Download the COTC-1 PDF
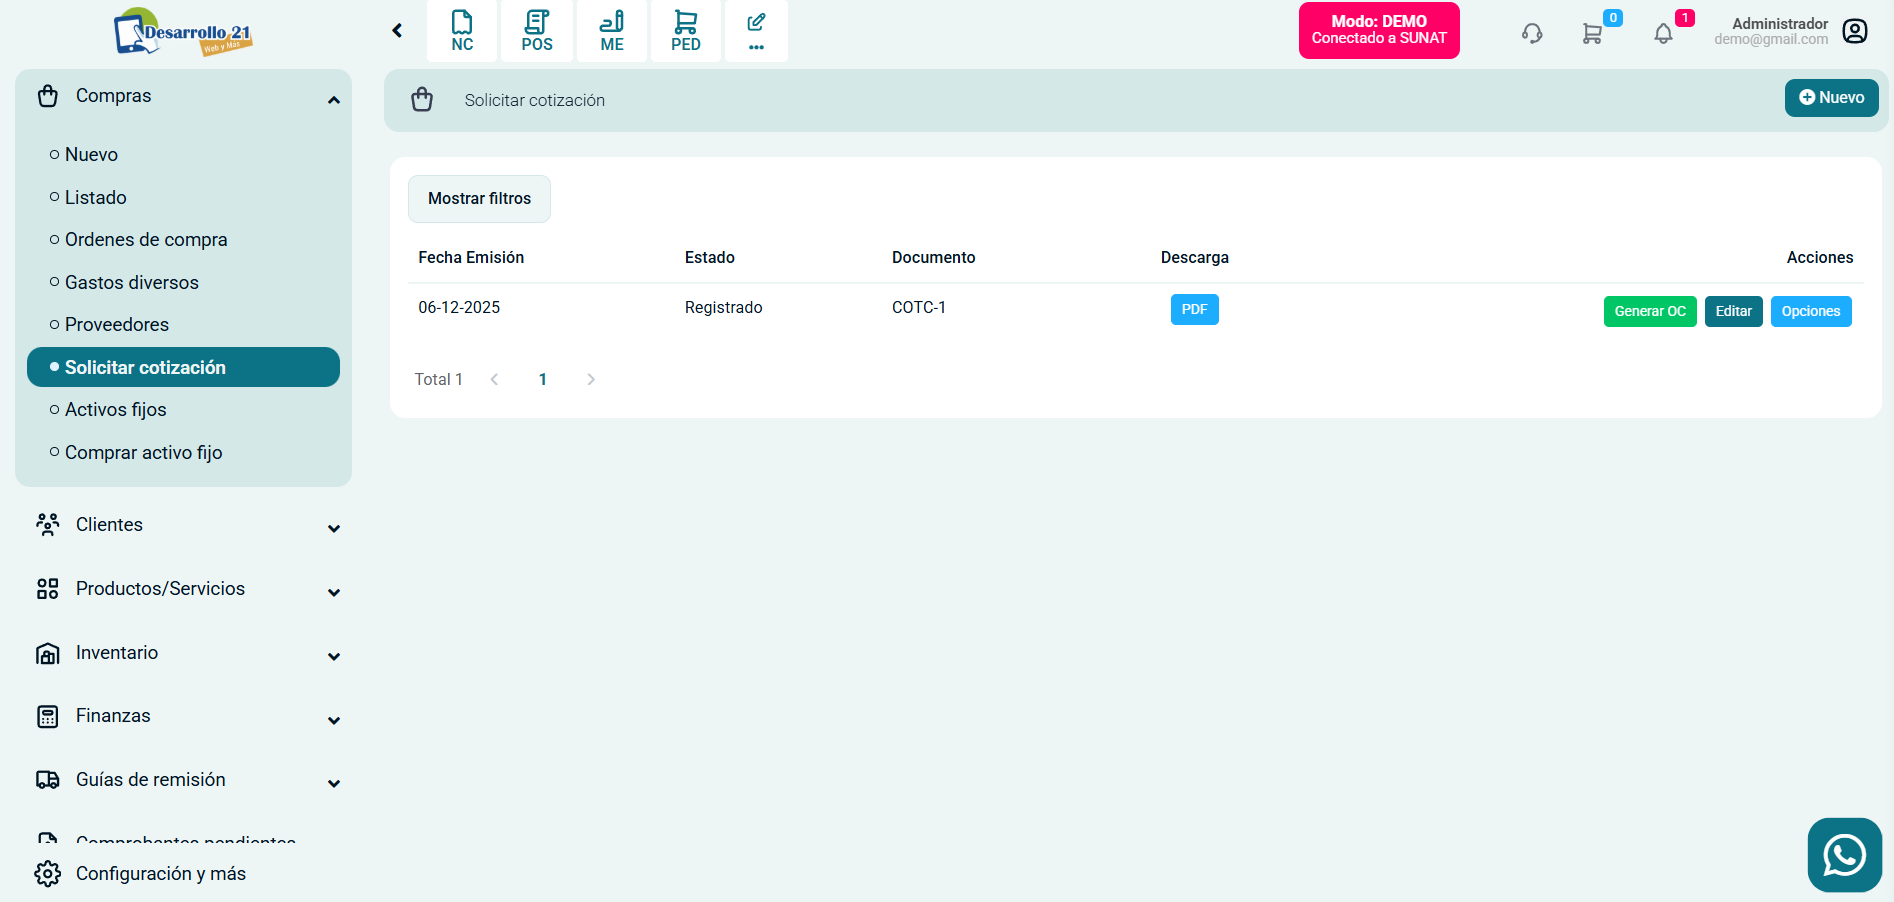This screenshot has height=902, width=1894. [x=1194, y=310]
